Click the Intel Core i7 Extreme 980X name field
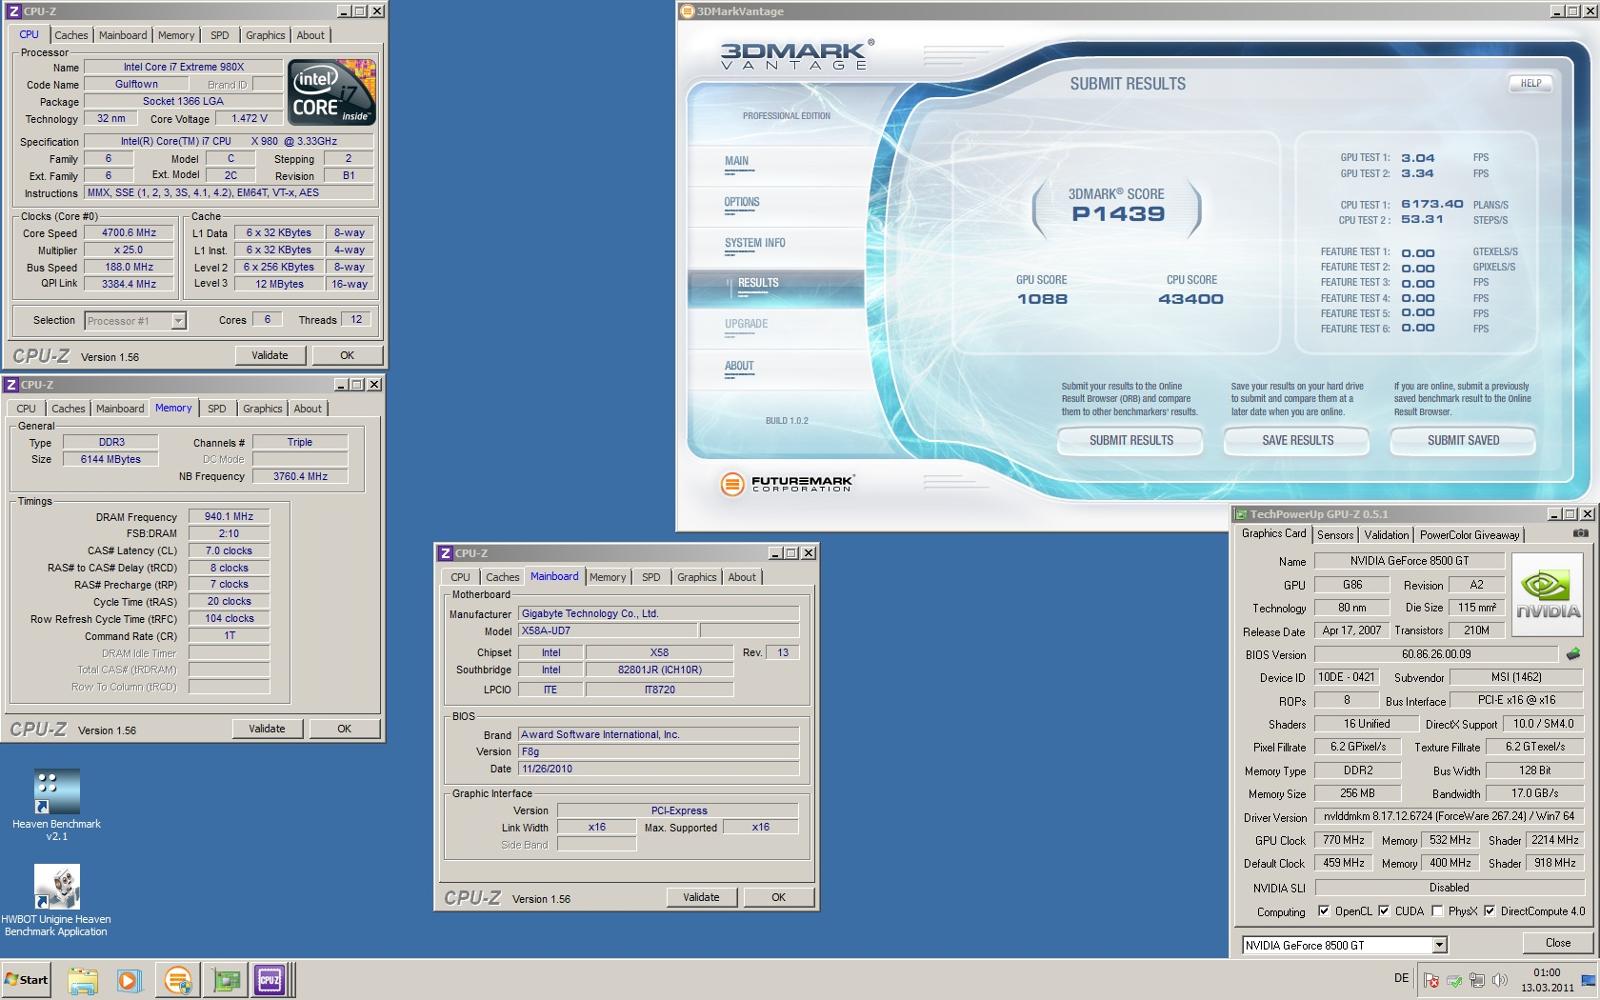Screen dimensions: 1600x1000 tap(183, 67)
